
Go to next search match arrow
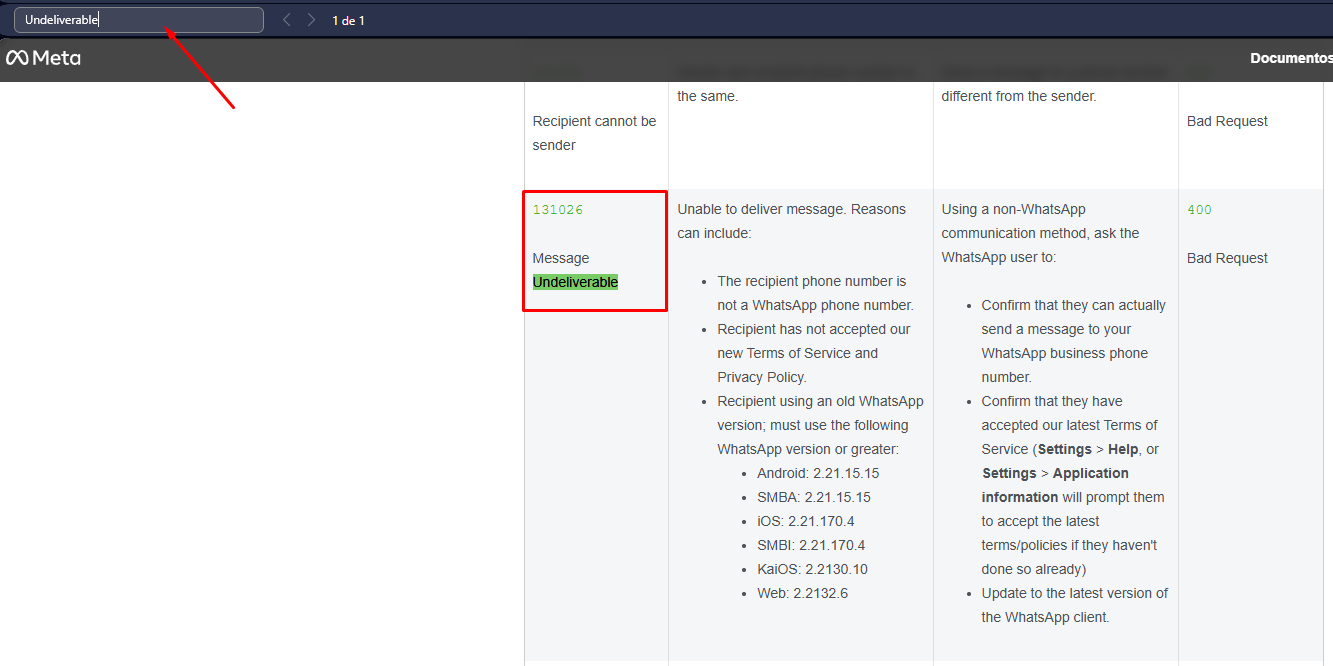tap(312, 20)
